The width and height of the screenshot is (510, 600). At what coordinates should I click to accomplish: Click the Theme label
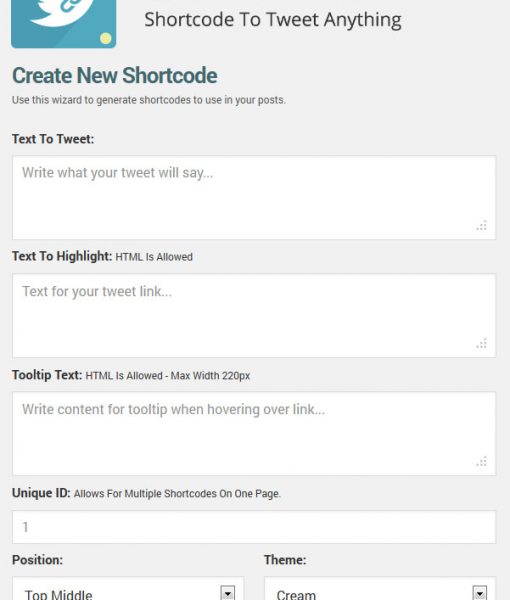(x=285, y=560)
